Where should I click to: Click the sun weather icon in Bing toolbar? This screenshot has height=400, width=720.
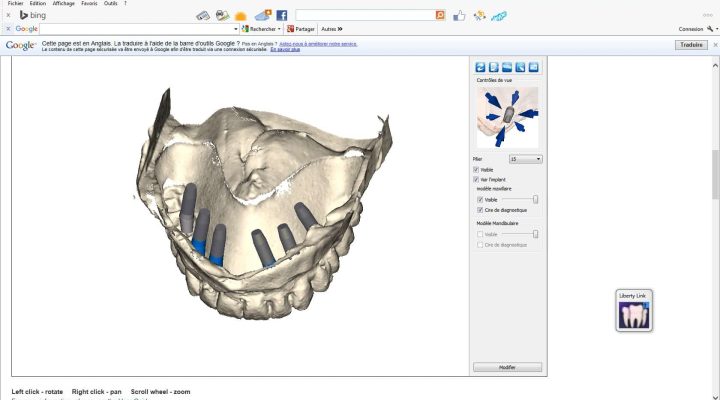click(x=240, y=16)
